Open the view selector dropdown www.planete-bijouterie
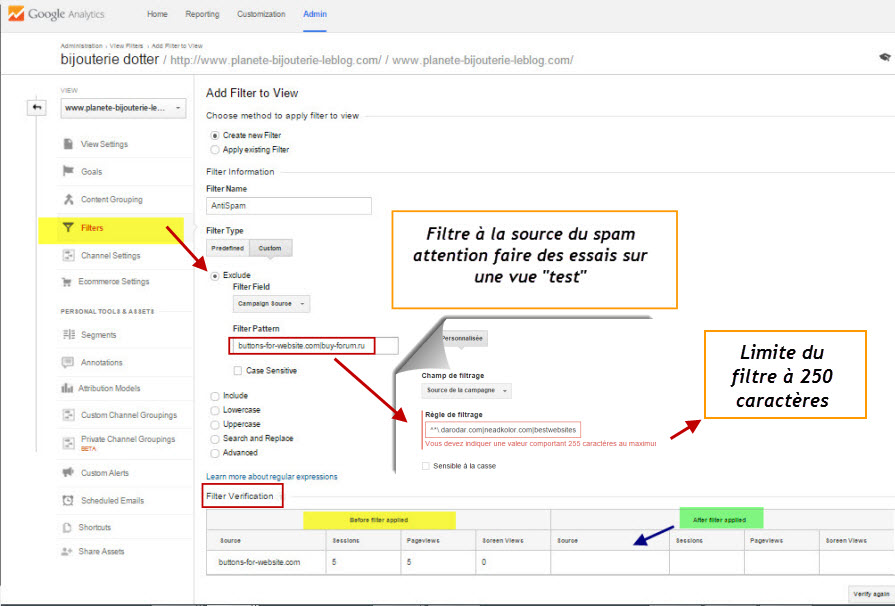Image resolution: width=895 pixels, height=606 pixels. pyautogui.click(x=123, y=108)
